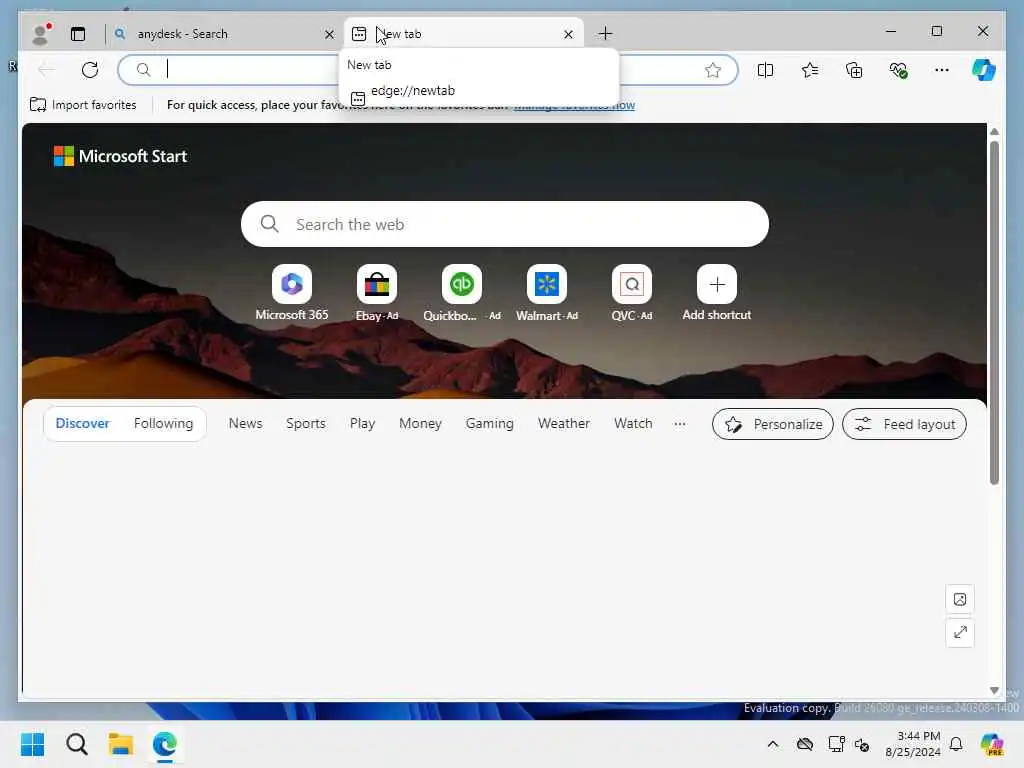
Task: Open the Watch category
Action: pyautogui.click(x=633, y=423)
